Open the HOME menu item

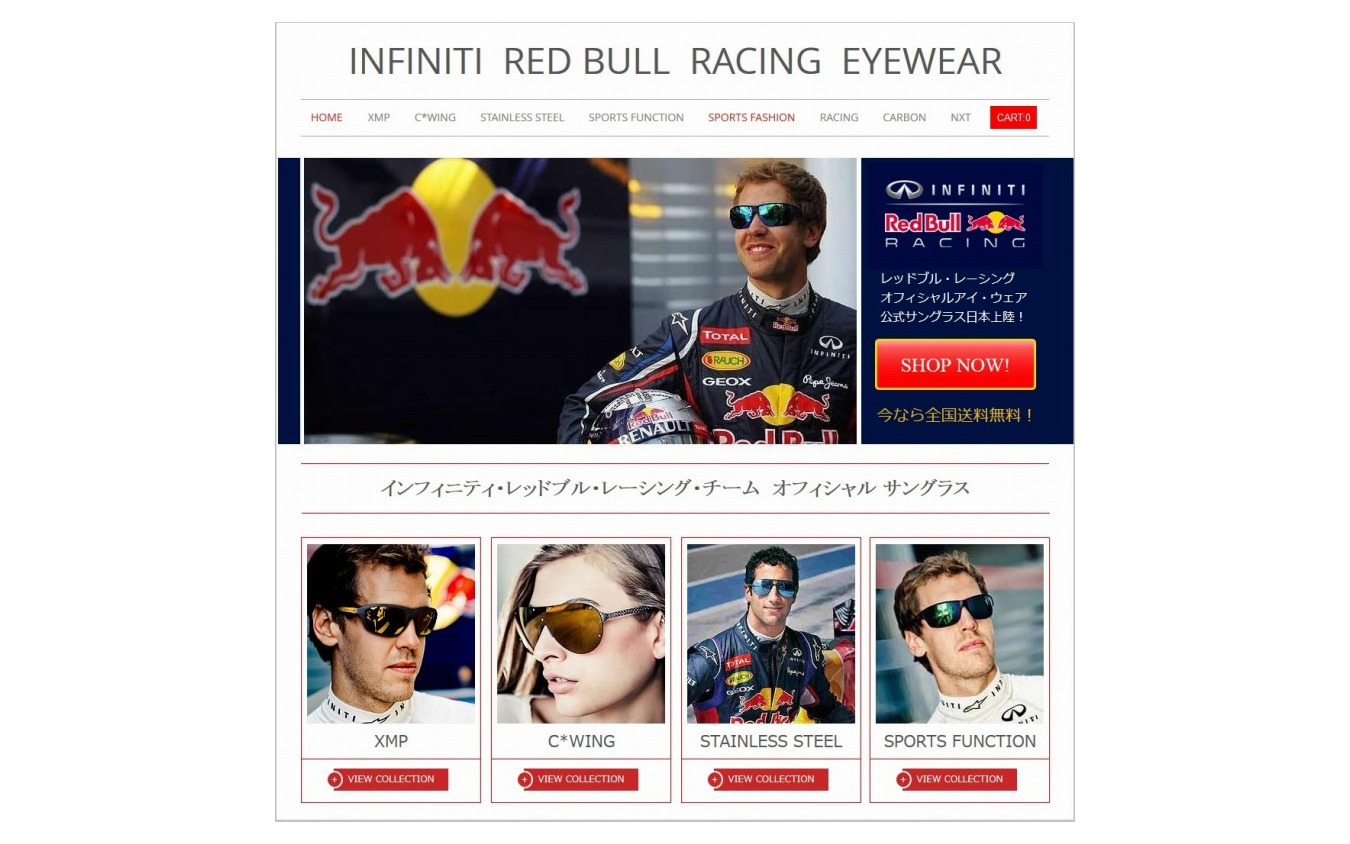tap(326, 118)
